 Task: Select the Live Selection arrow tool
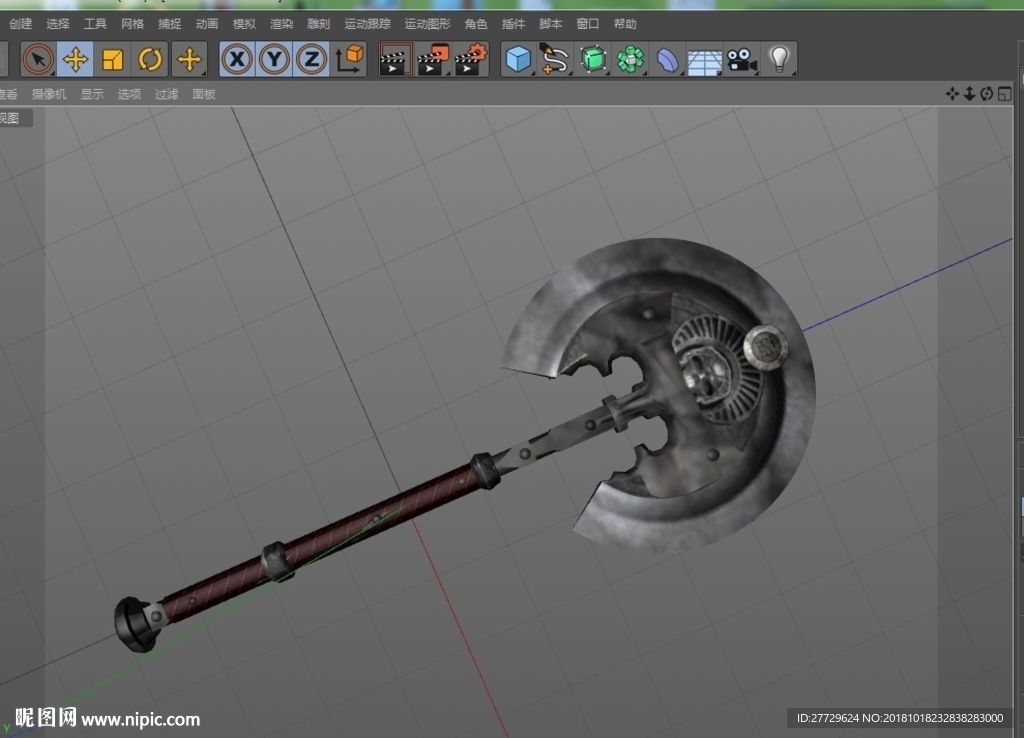pyautogui.click(x=38, y=59)
